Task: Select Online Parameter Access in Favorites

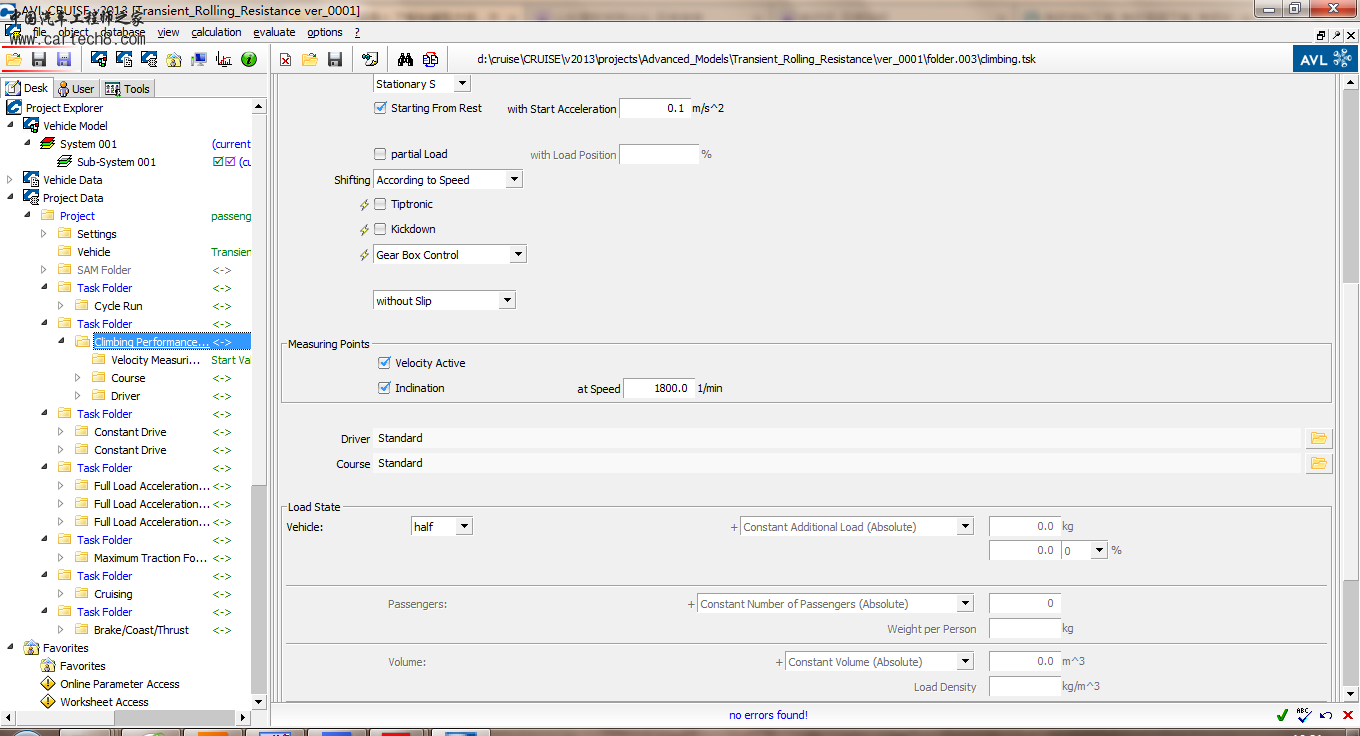Action: (x=119, y=684)
